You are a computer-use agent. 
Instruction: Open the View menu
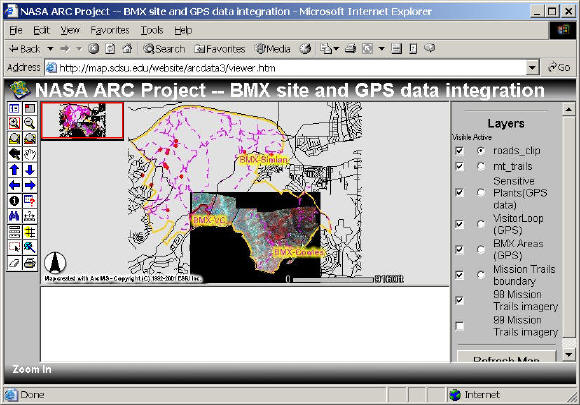[x=70, y=30]
